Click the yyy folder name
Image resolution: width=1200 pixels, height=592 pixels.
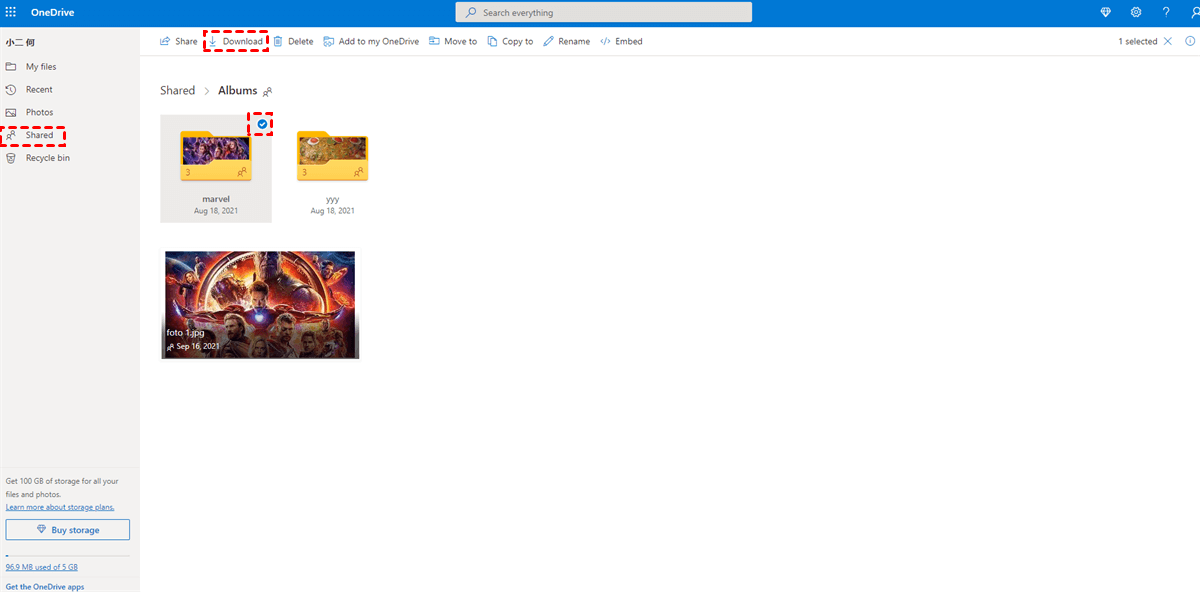[x=332, y=199]
